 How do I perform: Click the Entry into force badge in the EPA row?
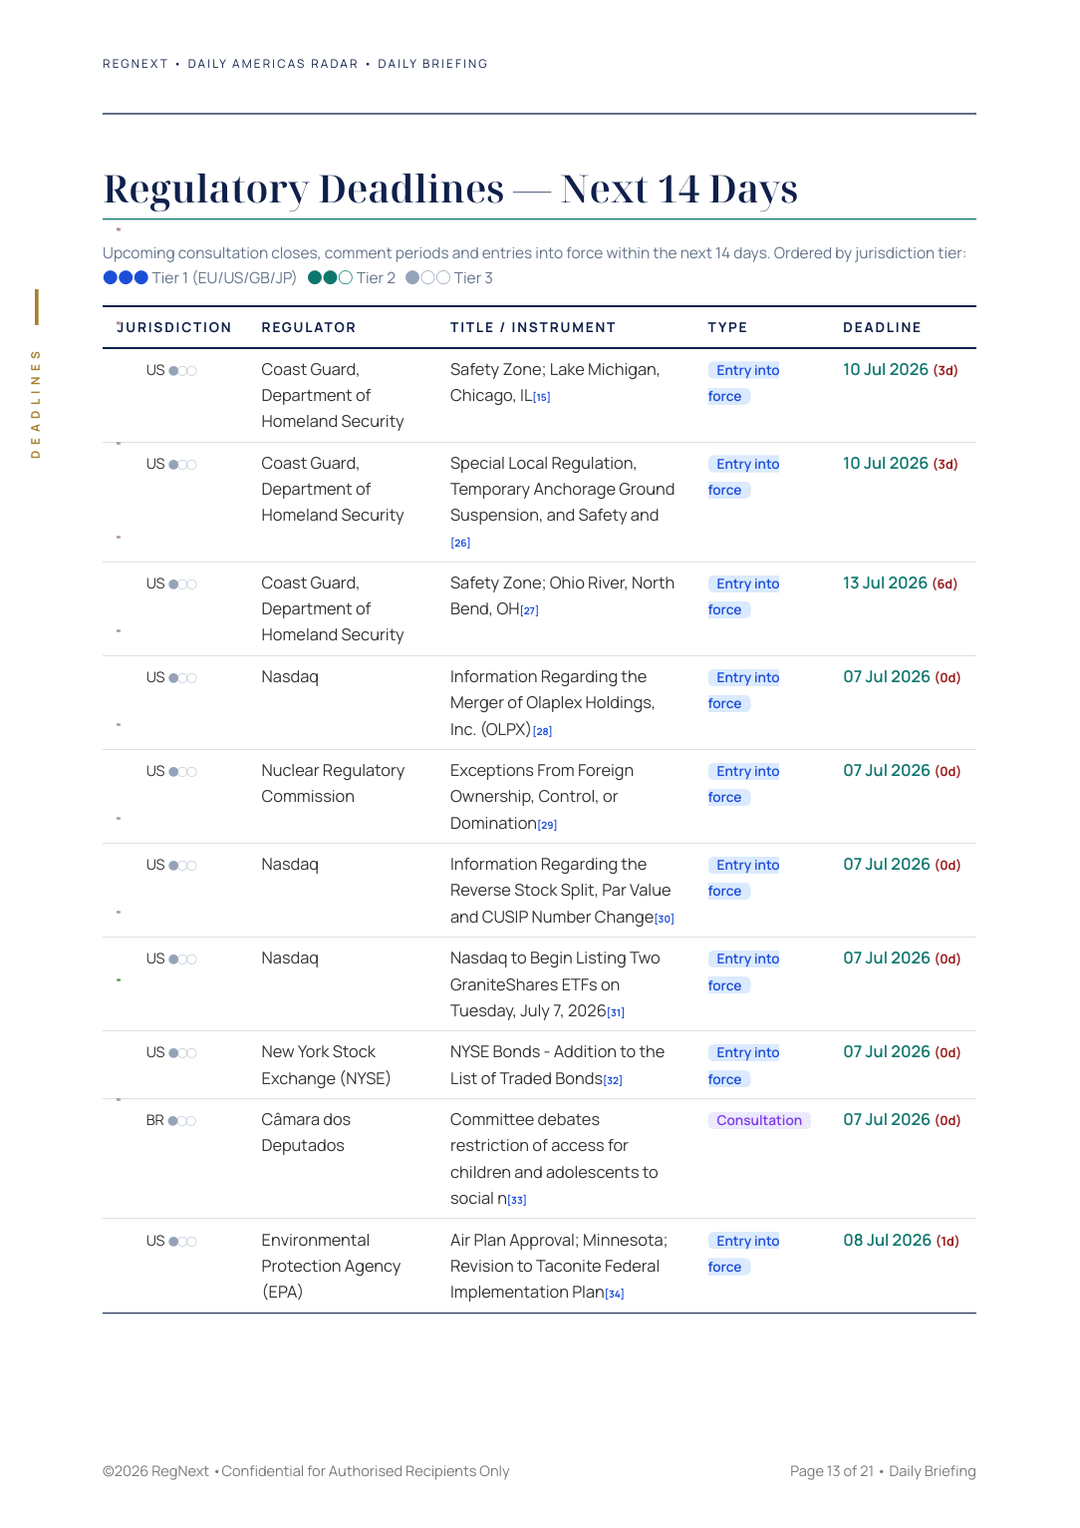(744, 1254)
